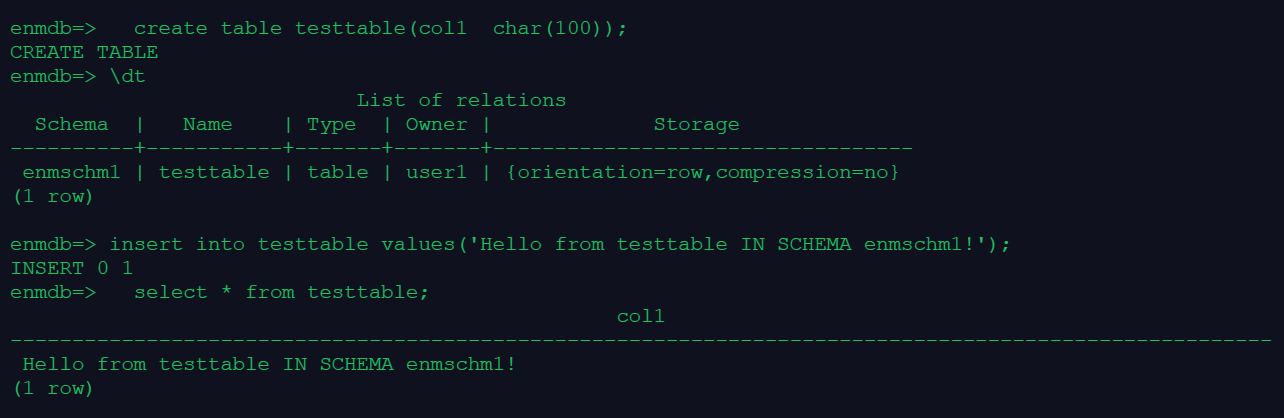Click the testtable name cell in relations table
1284x418 pixels.
pos(214,172)
